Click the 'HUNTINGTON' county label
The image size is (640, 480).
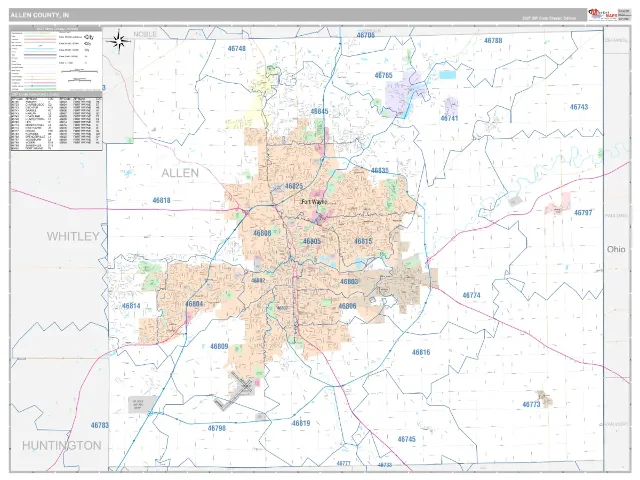pyautogui.click(x=62, y=445)
